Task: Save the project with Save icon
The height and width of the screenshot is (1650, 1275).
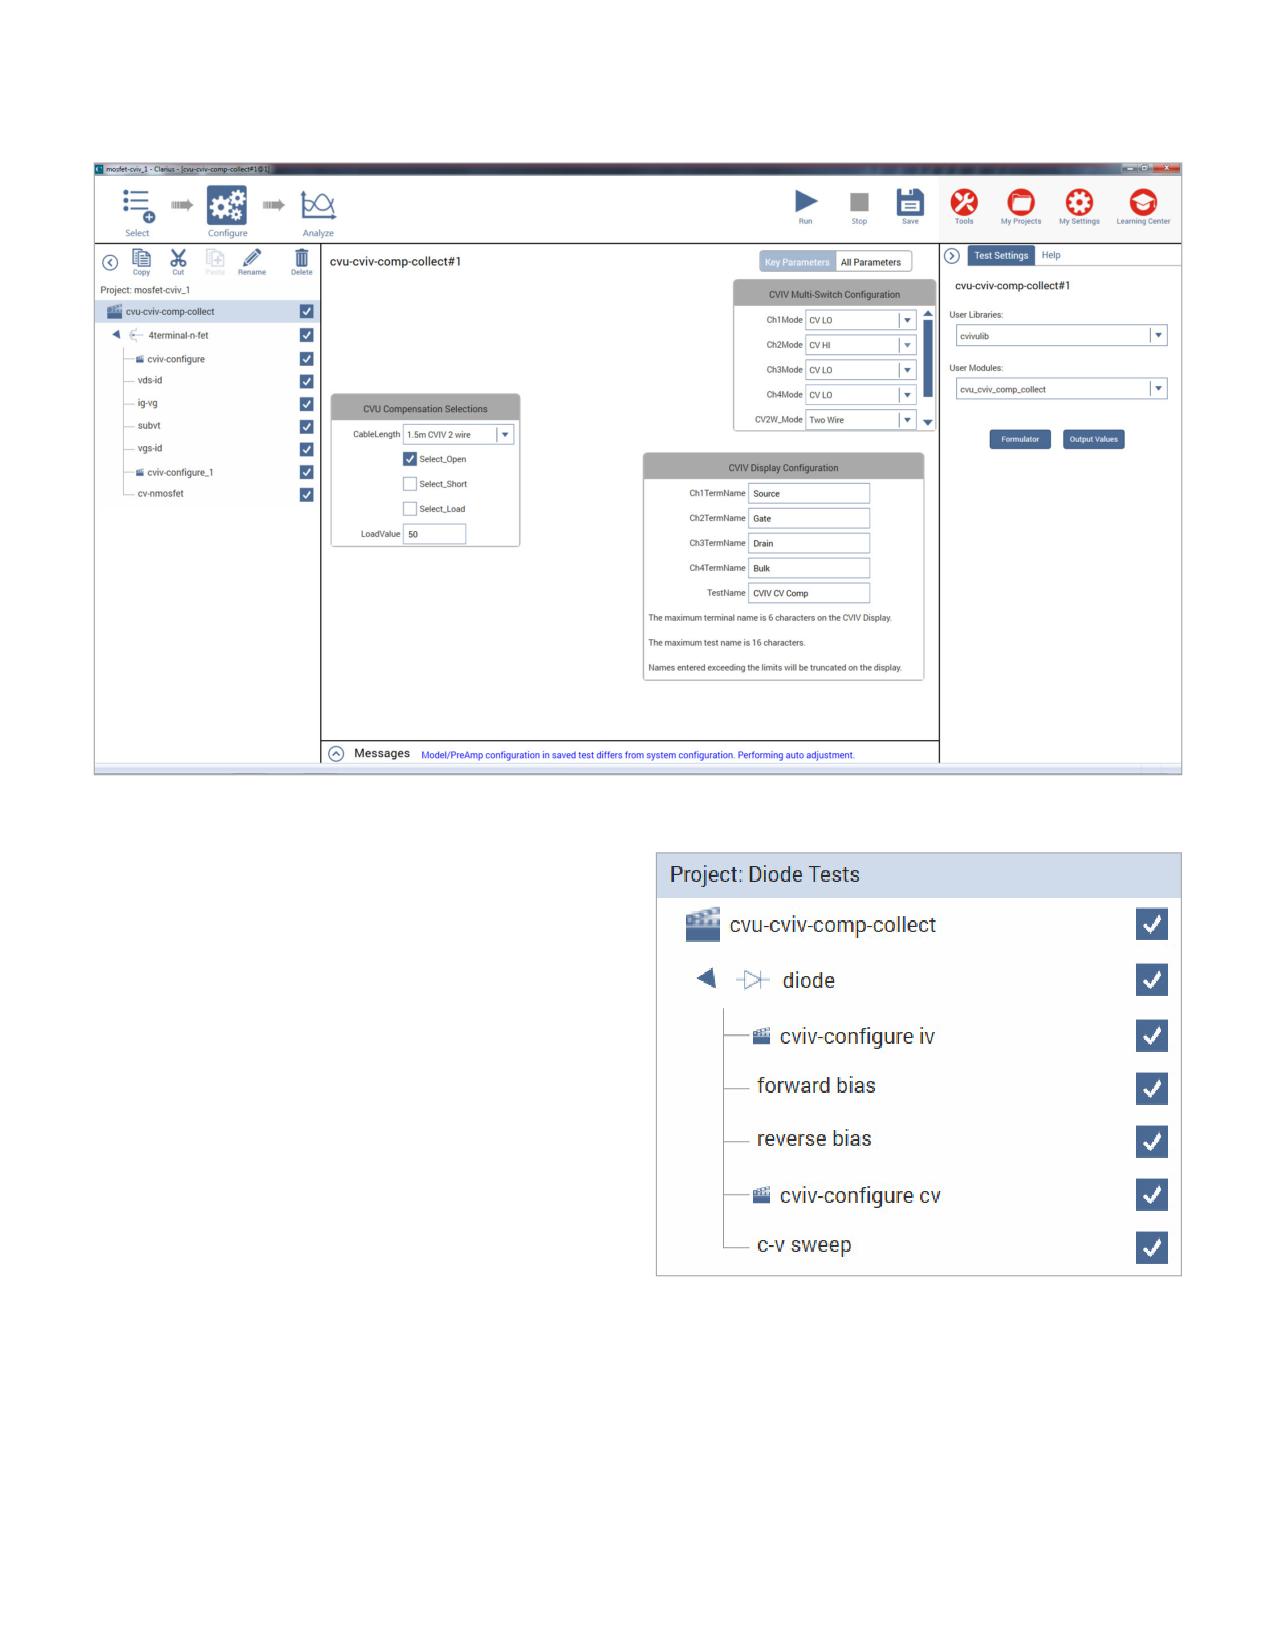Action: tap(910, 202)
